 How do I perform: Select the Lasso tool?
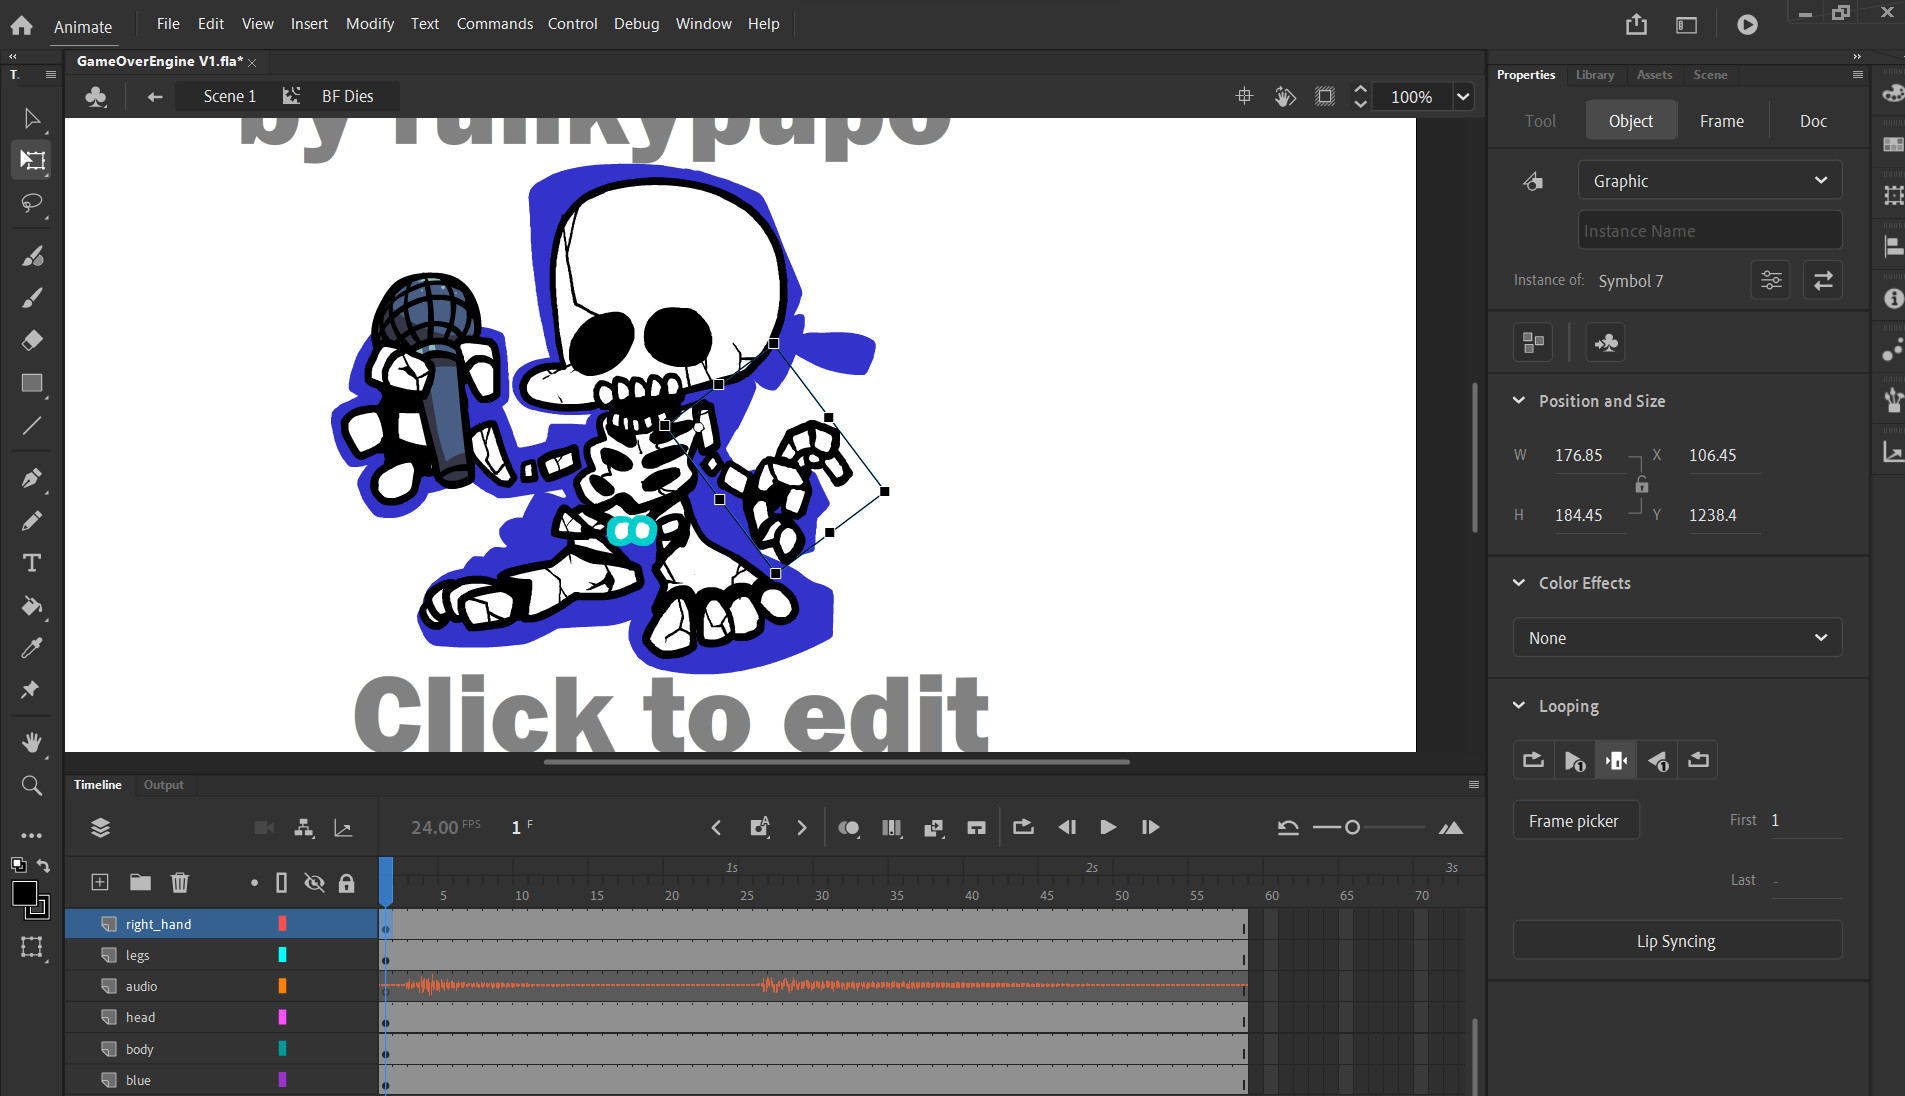(33, 204)
